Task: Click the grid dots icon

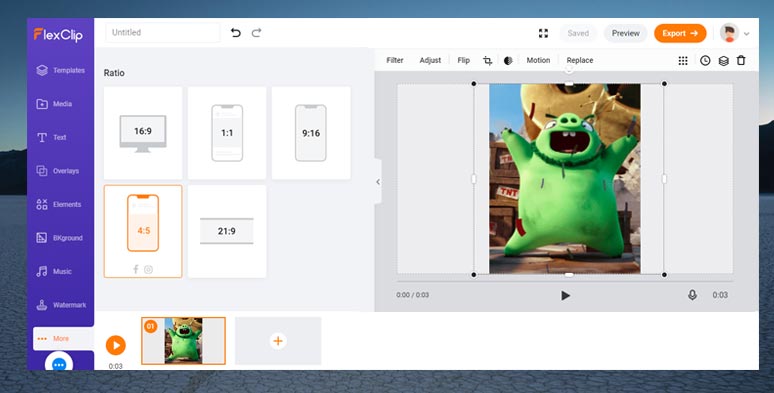Action: pos(683,61)
